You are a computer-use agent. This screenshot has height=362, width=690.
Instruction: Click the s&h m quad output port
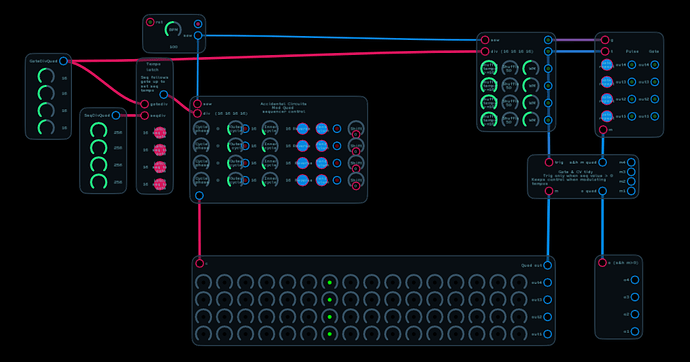pyautogui.click(x=602, y=162)
